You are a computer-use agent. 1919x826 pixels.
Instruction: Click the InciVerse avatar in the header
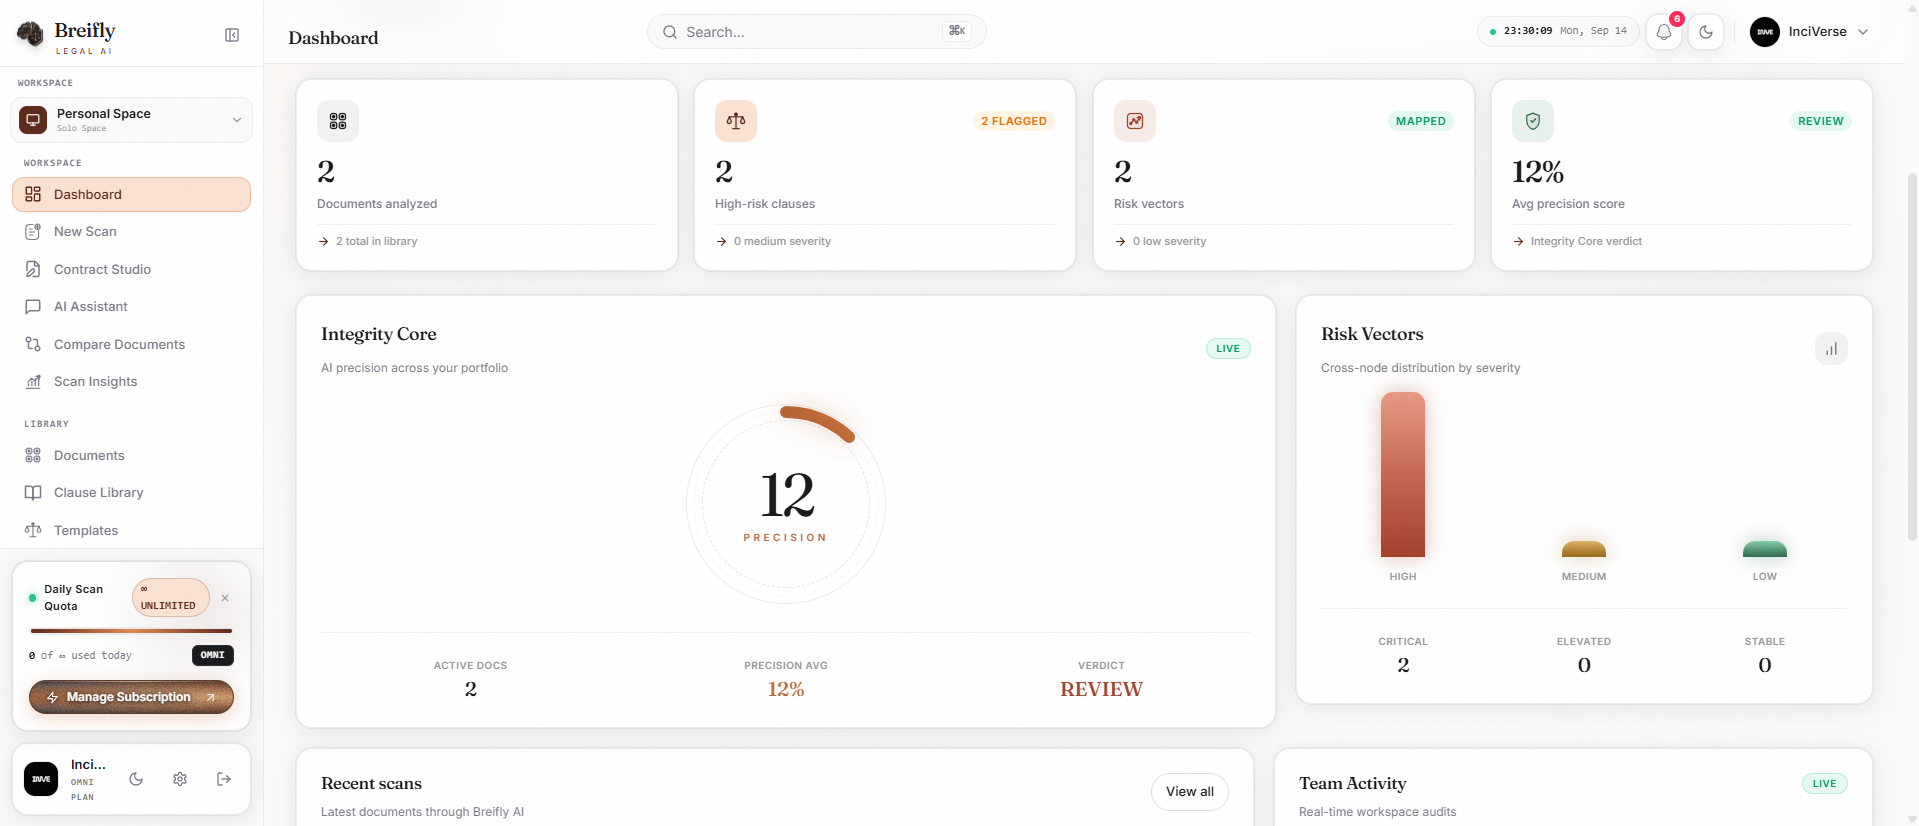pyautogui.click(x=1765, y=32)
